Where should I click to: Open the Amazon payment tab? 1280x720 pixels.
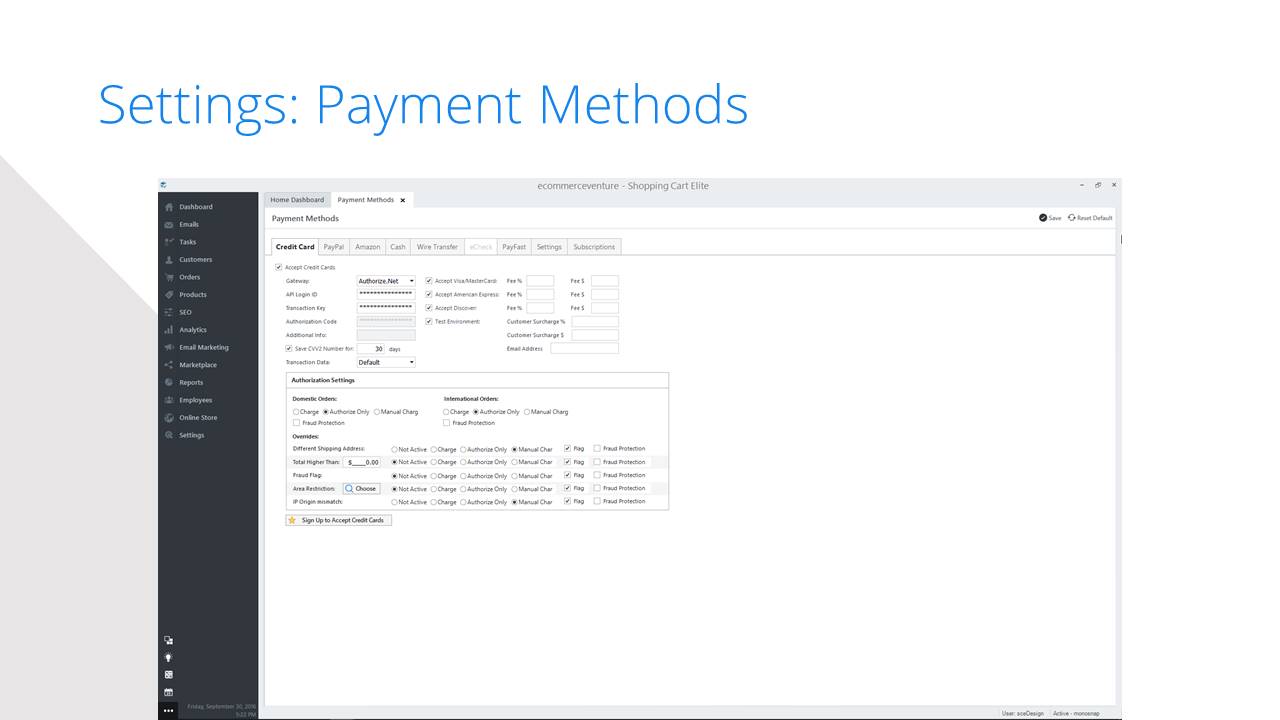coord(367,247)
